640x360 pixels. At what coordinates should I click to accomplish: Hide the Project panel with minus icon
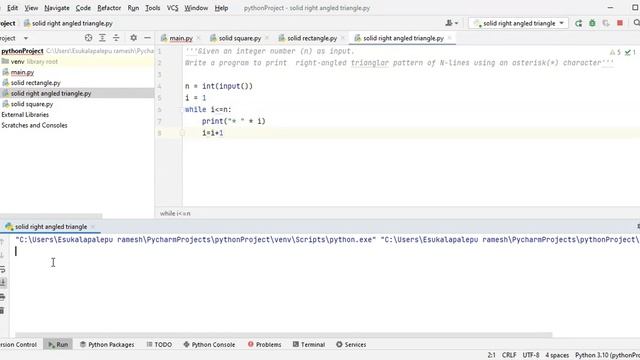tap(147, 38)
